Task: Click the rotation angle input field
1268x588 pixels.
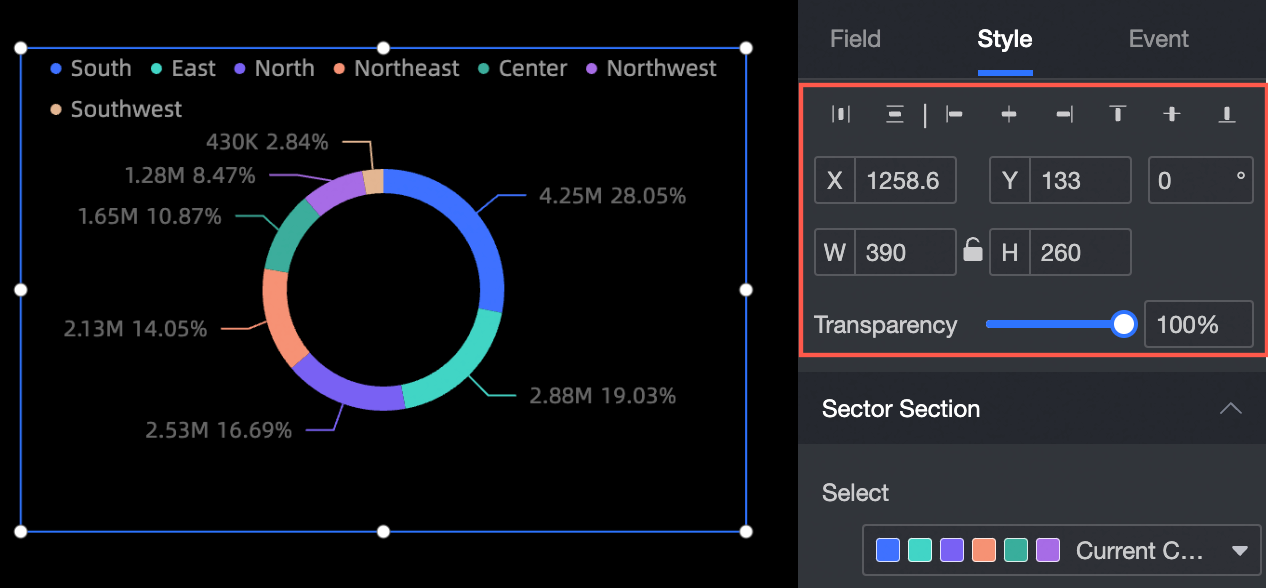Action: [x=1200, y=180]
